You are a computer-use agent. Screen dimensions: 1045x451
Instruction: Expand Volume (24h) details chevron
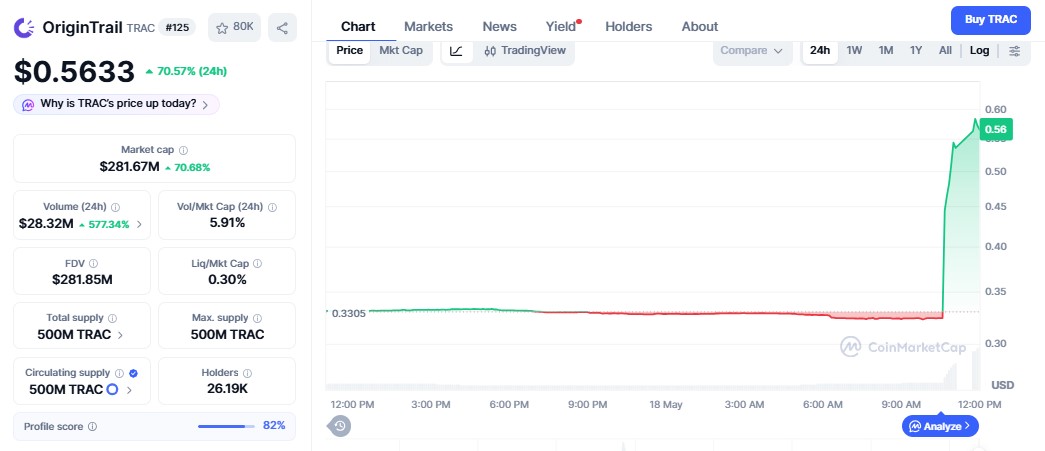139,225
